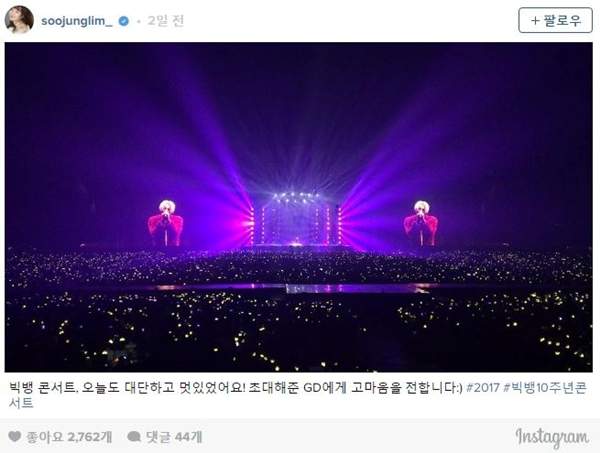This screenshot has width=600, height=453.
Task: Click the left stage screen performer
Action: coord(166,223)
